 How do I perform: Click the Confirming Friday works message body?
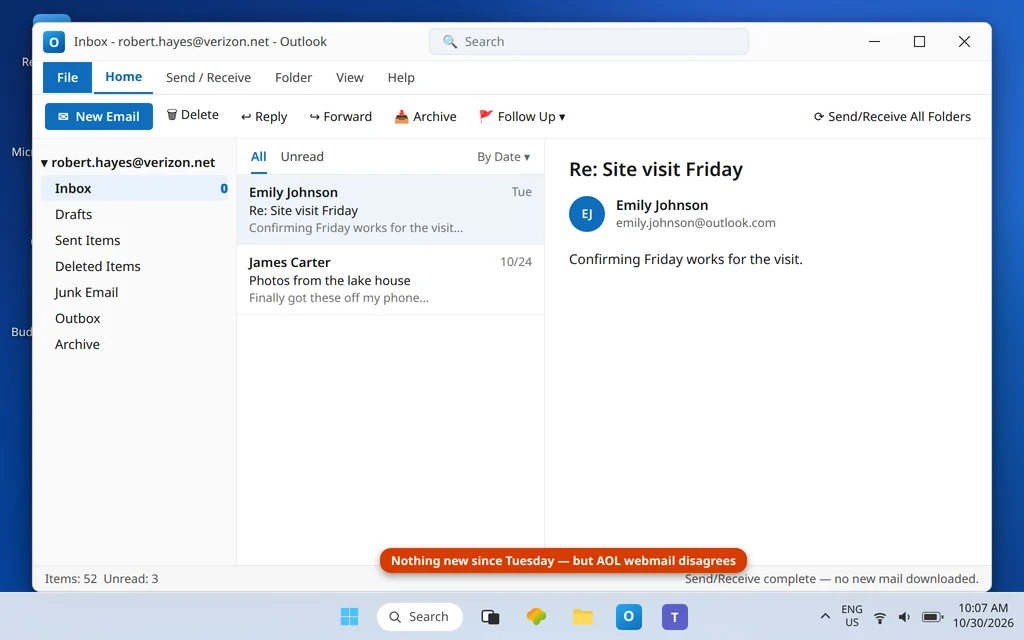[x=686, y=259]
